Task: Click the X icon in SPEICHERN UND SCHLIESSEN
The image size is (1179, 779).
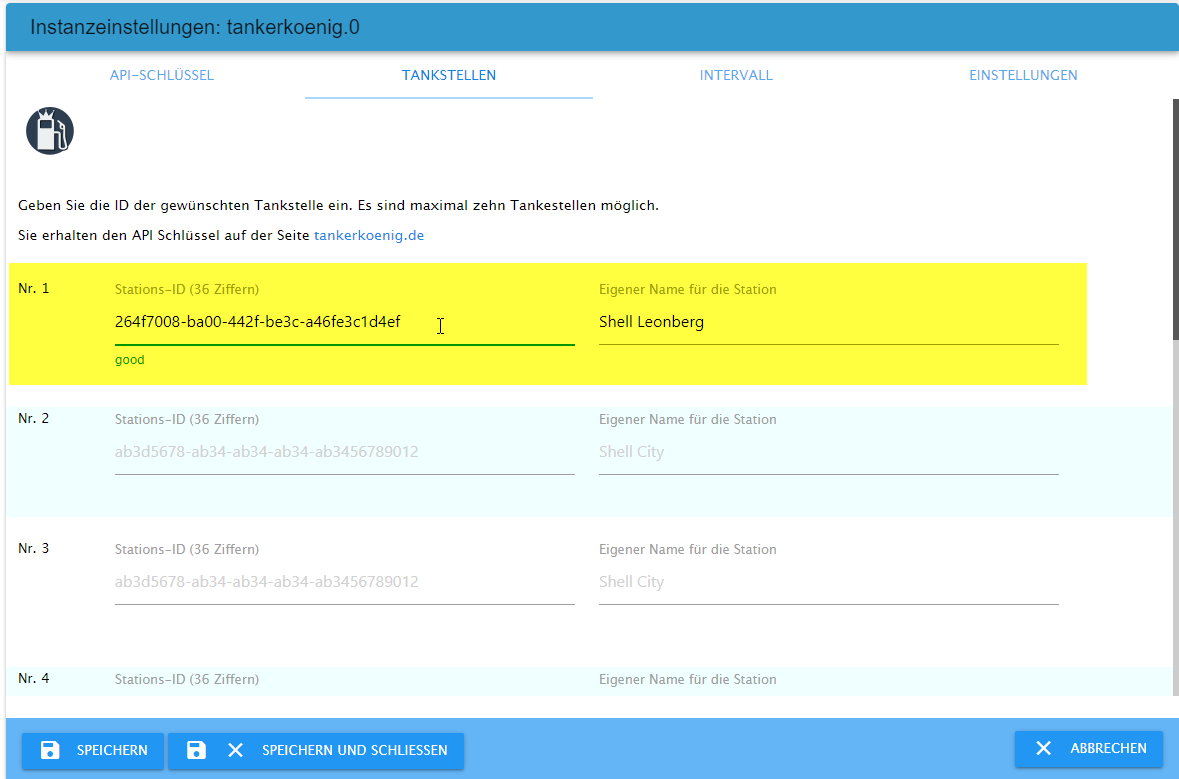Action: [233, 750]
